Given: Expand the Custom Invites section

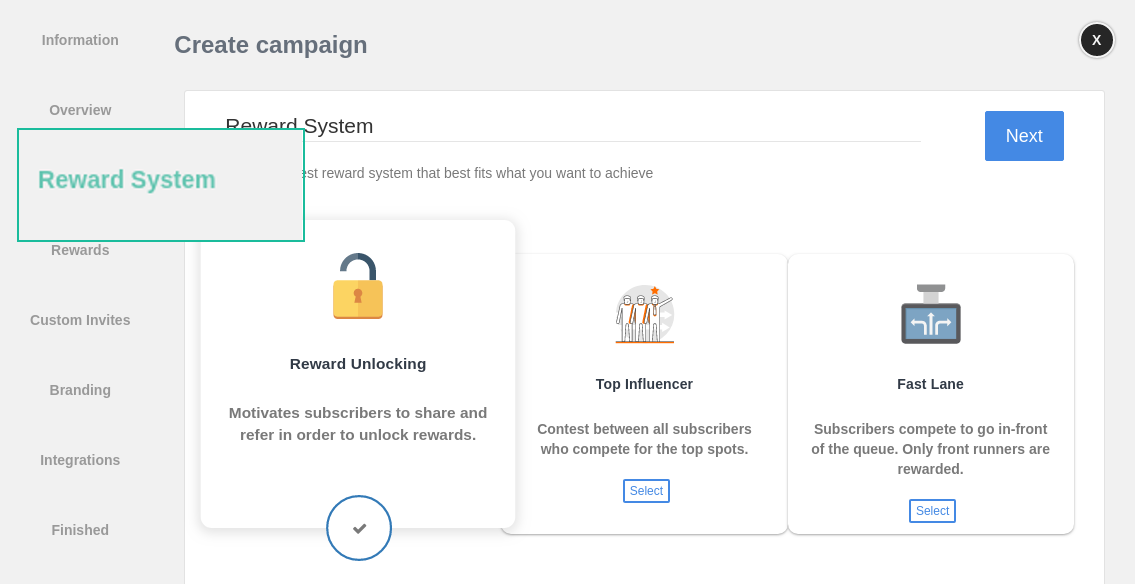Looking at the screenshot, I should click(x=80, y=320).
